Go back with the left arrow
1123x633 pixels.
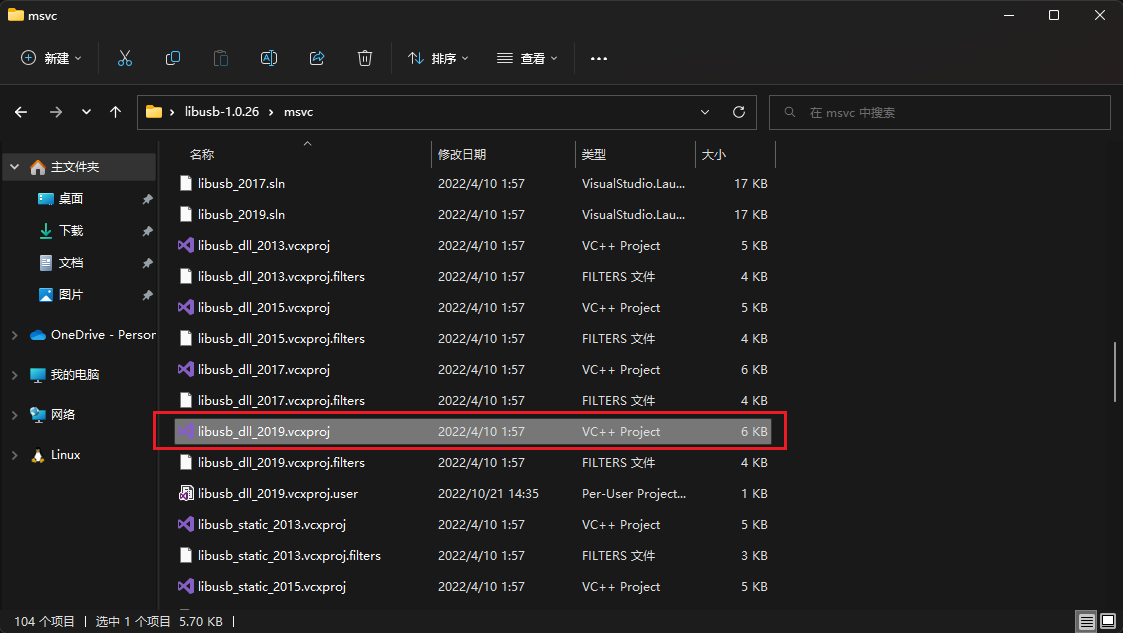(x=21, y=112)
